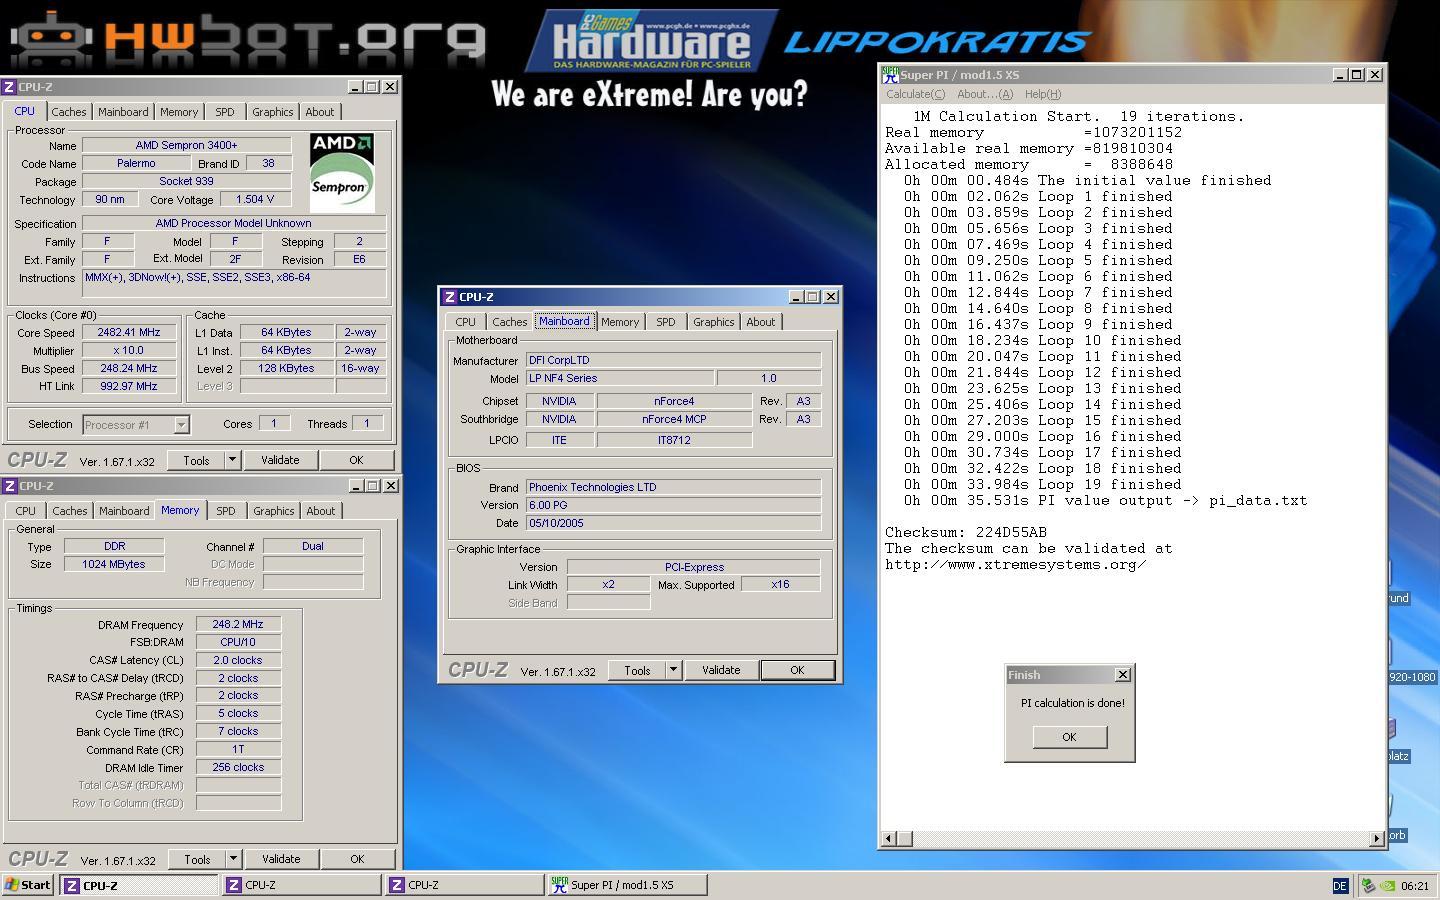Select About tab in Mainboard CPU-Z window
The image size is (1440, 900).
point(760,322)
